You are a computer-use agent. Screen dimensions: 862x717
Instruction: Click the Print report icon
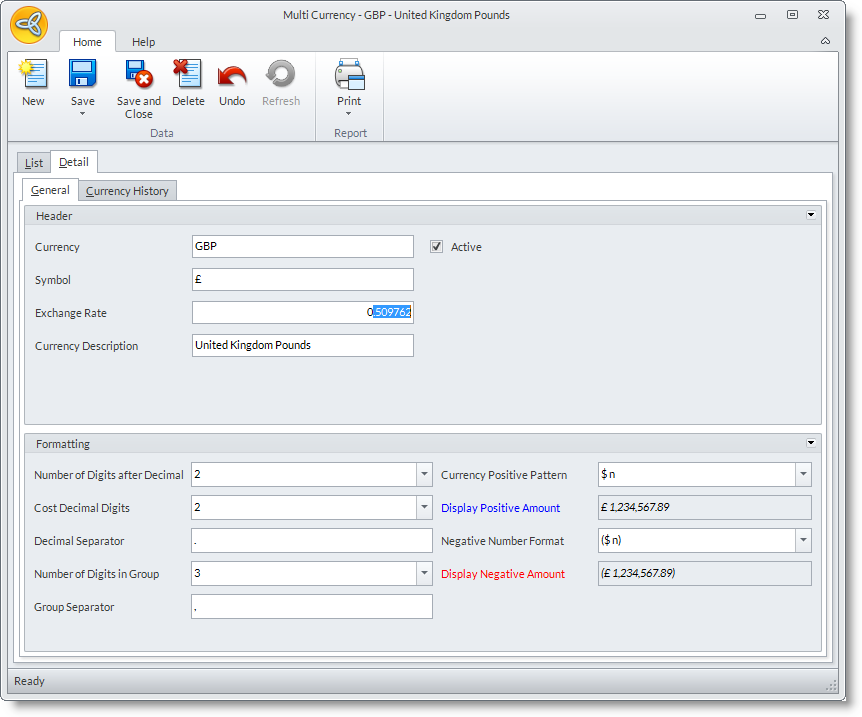(x=349, y=75)
